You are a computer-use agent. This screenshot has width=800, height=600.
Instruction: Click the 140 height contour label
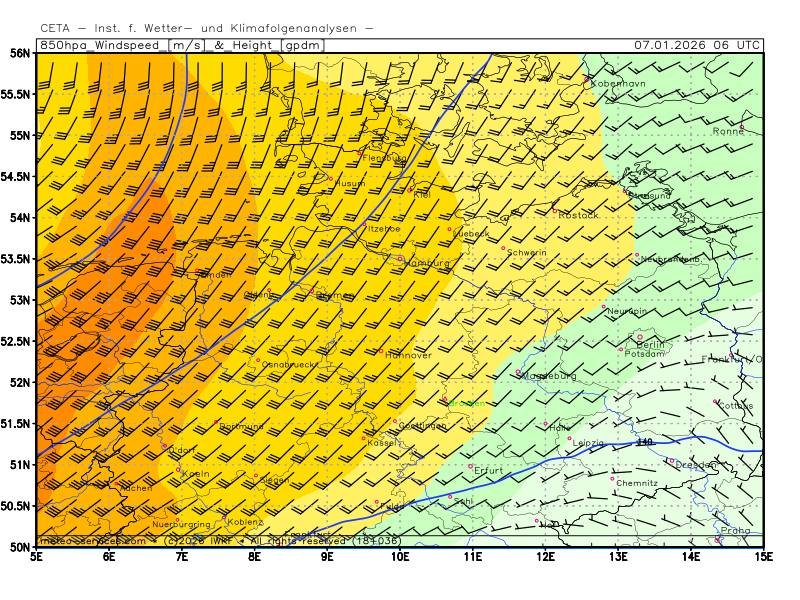click(644, 442)
